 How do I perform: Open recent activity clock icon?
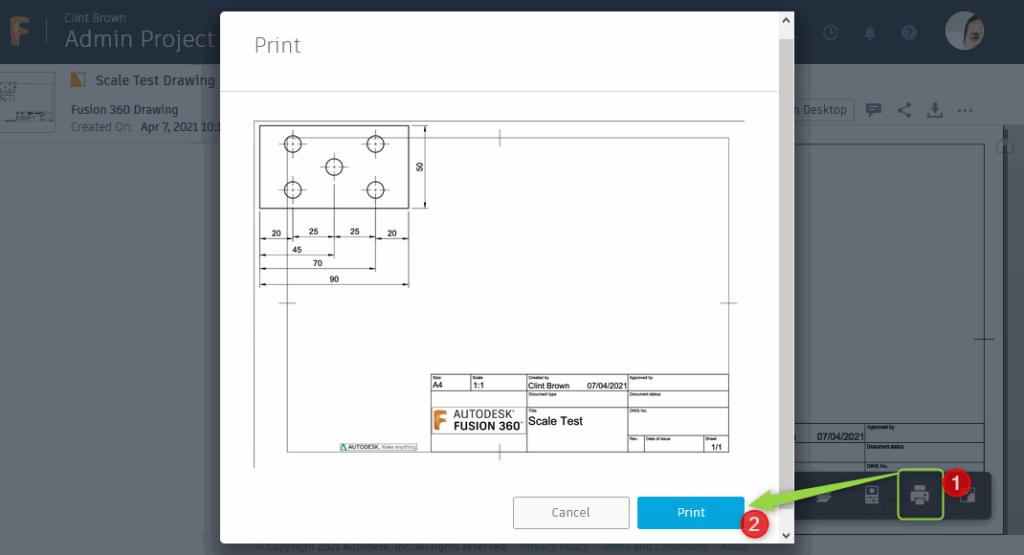tap(831, 32)
